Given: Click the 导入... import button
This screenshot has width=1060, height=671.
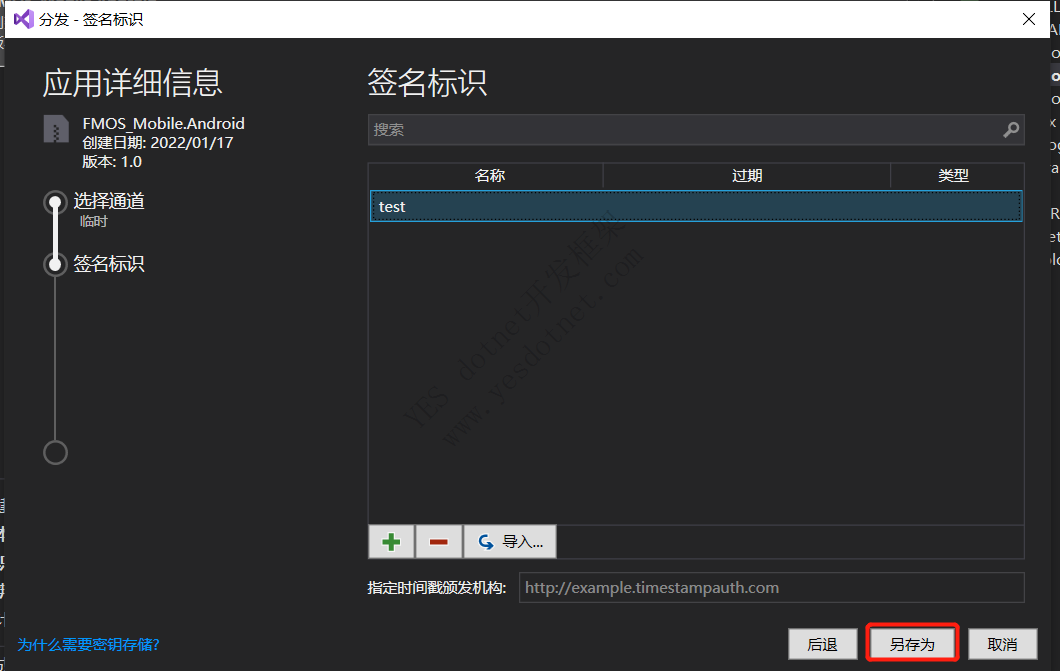Looking at the screenshot, I should [x=510, y=542].
